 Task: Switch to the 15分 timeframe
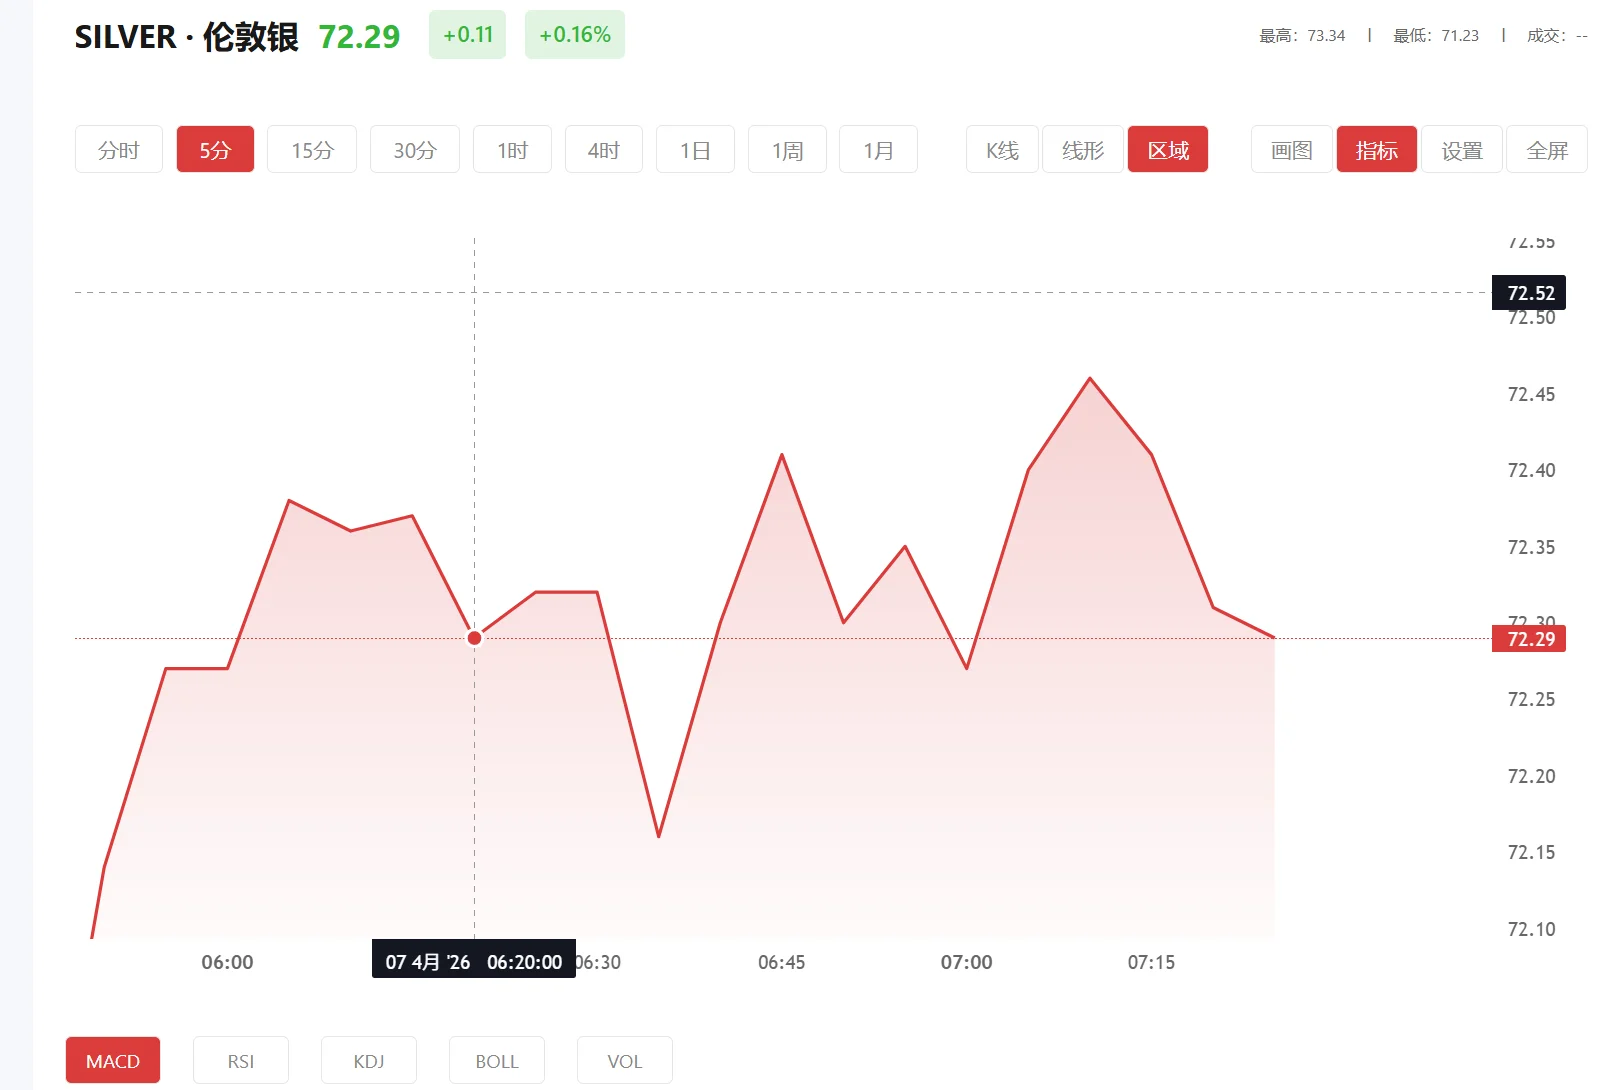click(311, 149)
